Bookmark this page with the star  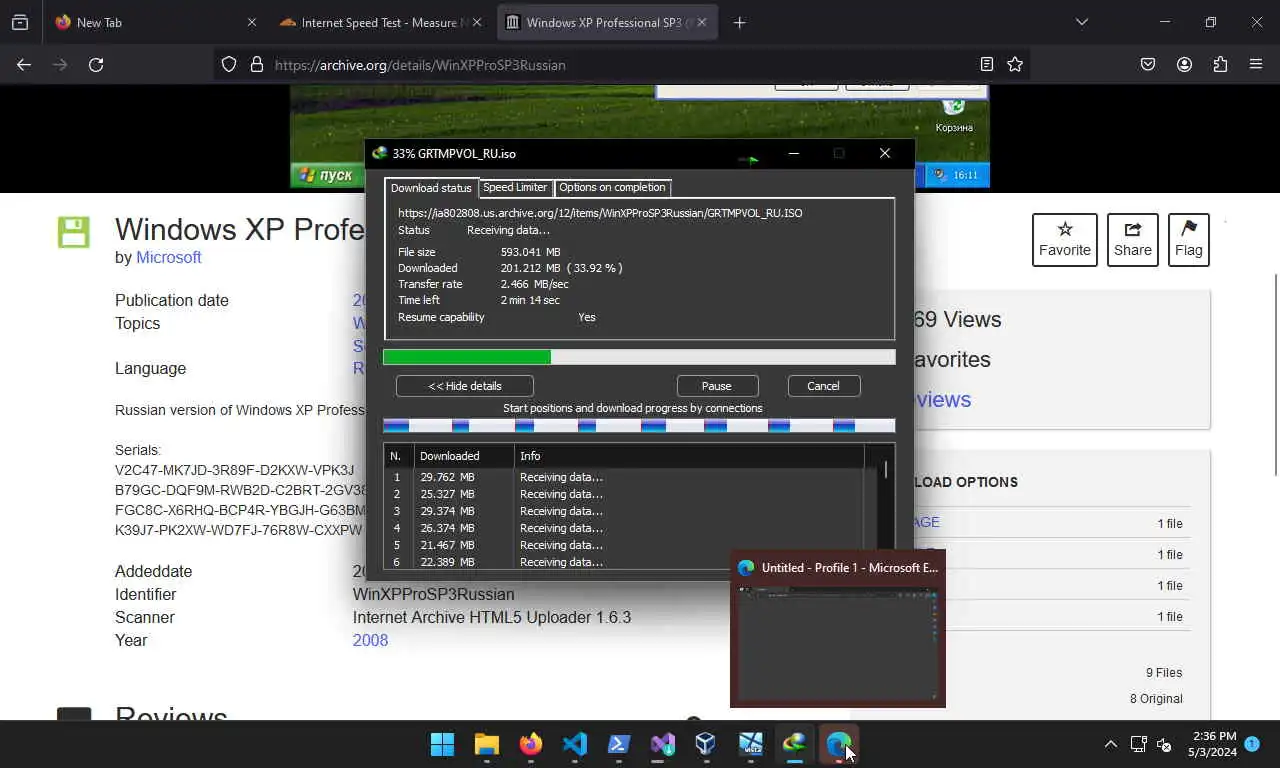pos(1015,64)
